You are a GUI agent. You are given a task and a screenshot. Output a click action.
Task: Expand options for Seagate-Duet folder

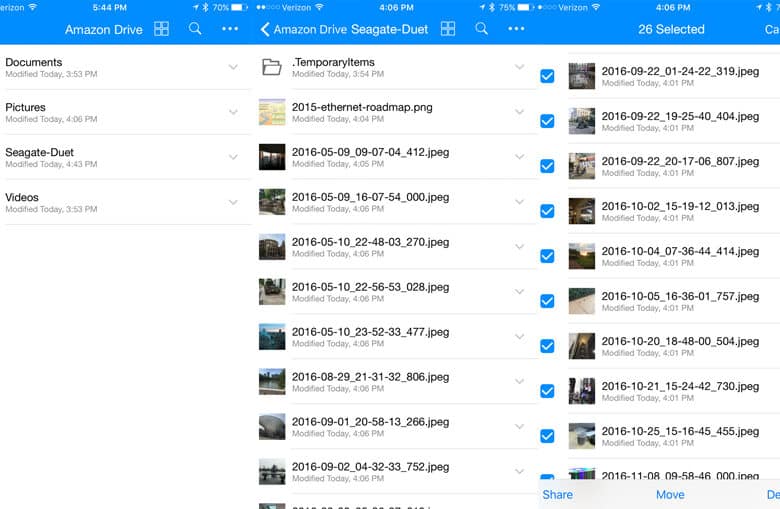tap(233, 157)
